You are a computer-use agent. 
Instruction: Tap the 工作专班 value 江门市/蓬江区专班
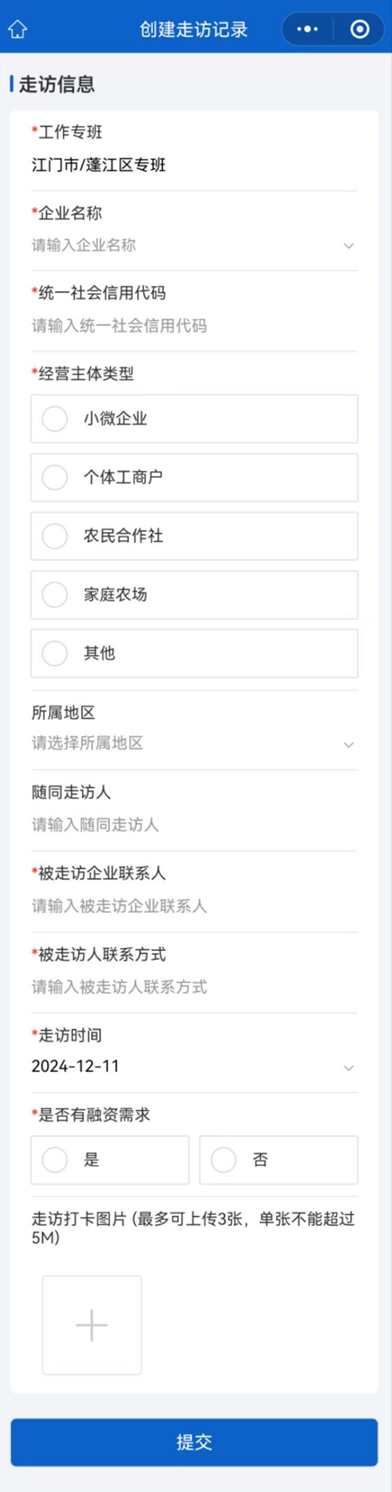tap(98, 164)
